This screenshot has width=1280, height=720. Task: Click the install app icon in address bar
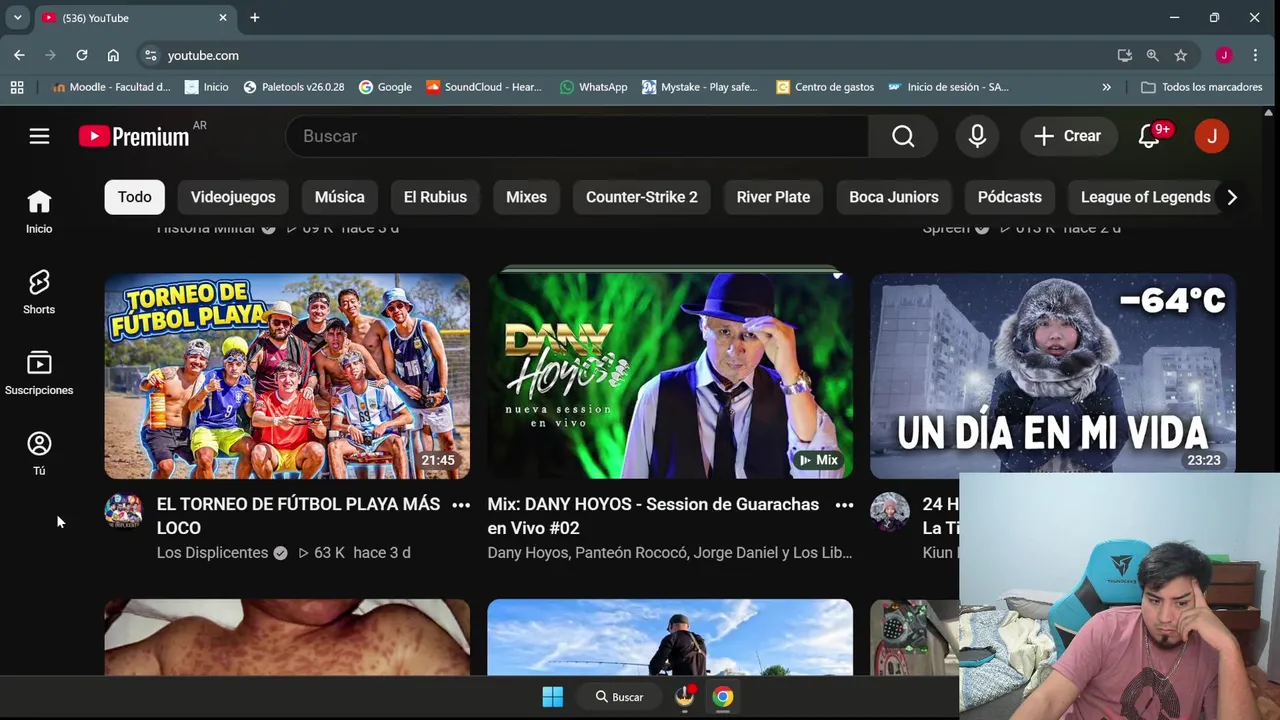click(x=1125, y=55)
